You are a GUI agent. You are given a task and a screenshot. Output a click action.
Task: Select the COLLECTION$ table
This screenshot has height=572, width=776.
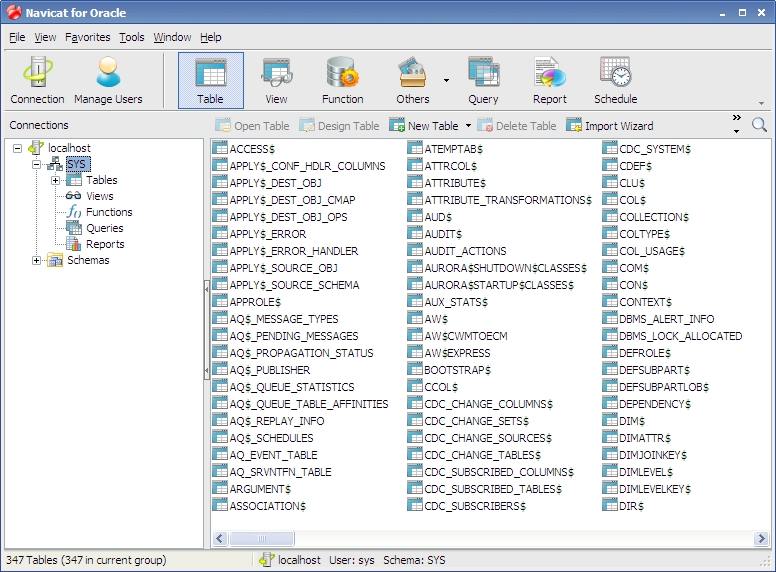654,217
